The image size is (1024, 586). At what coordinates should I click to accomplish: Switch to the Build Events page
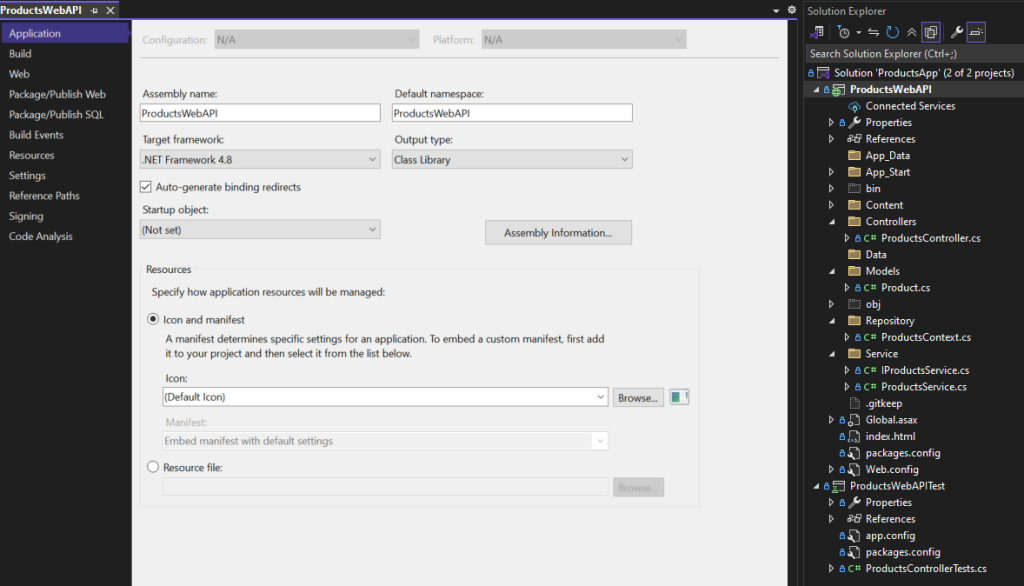pos(36,134)
